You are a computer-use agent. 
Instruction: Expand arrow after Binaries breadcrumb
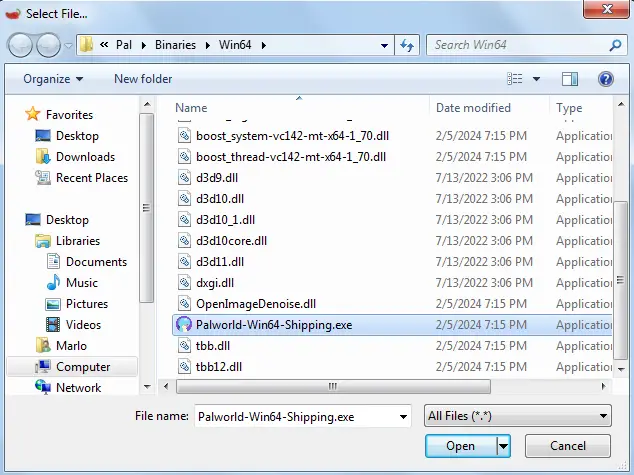click(207, 45)
